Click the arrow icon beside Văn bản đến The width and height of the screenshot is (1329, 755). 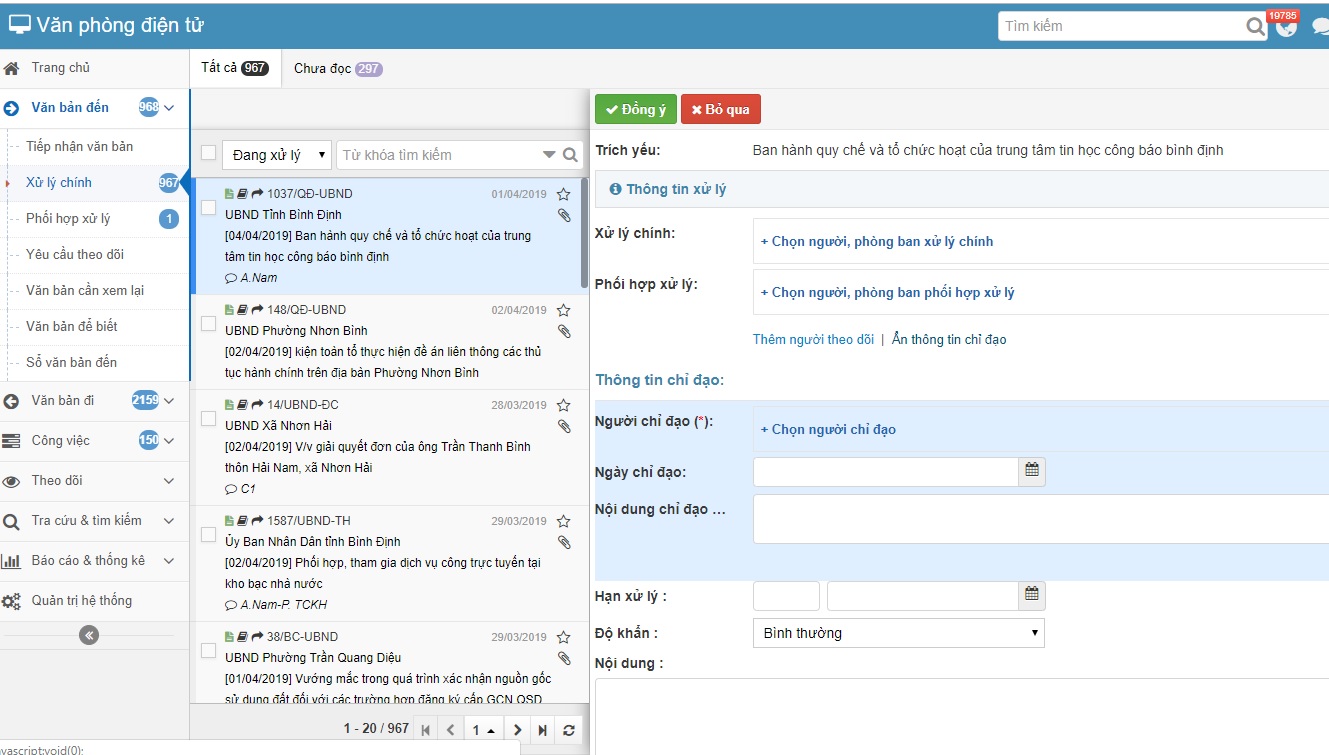11,108
